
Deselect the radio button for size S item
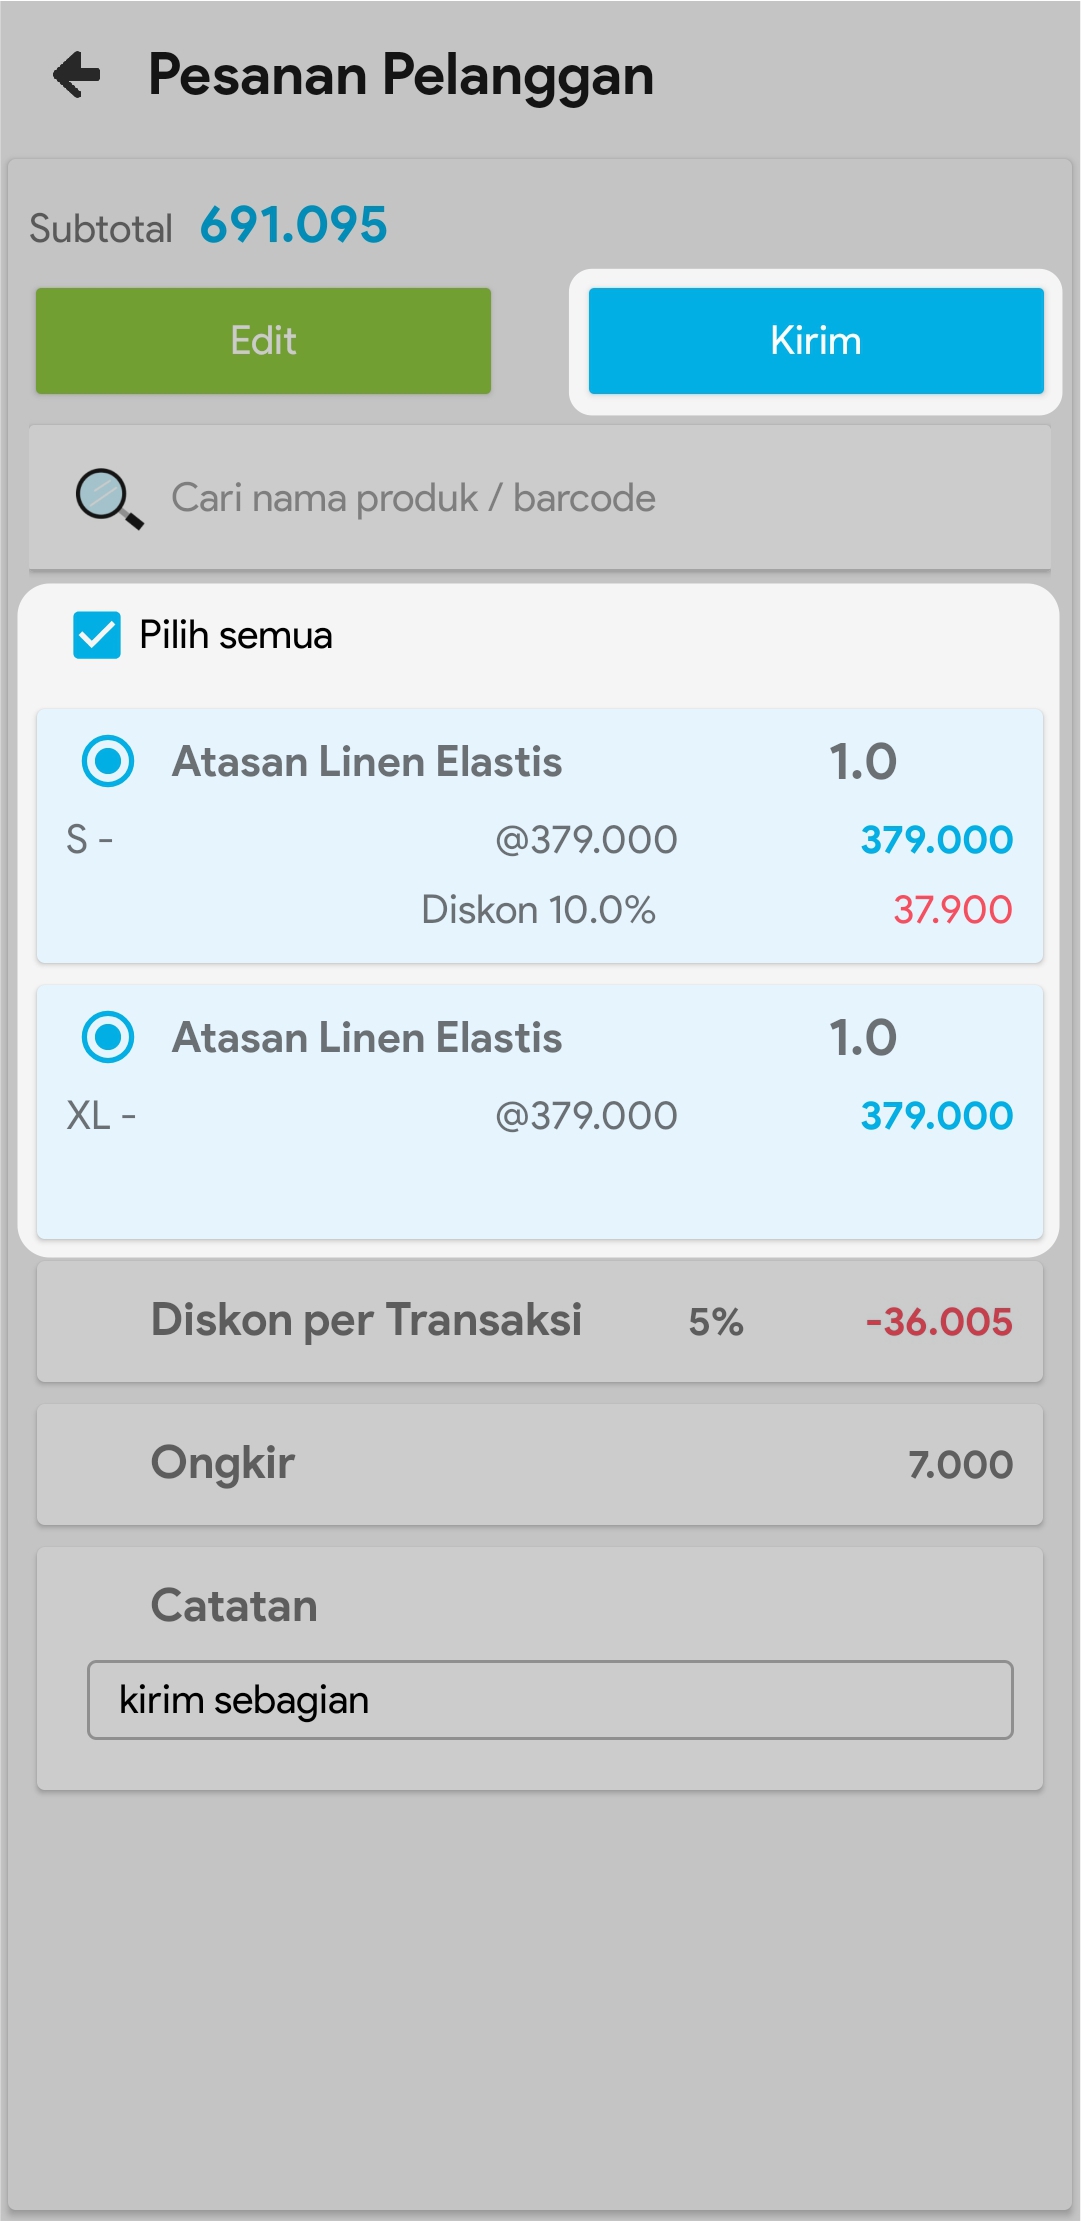click(108, 761)
